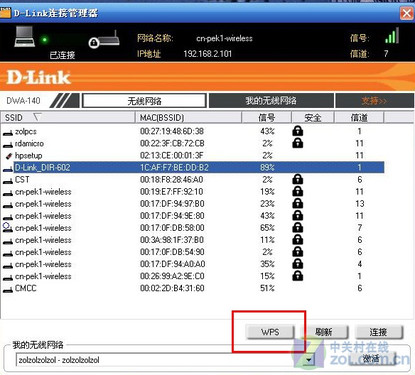Select cn-pek1-wireless with 15% signal

(x=43, y=276)
